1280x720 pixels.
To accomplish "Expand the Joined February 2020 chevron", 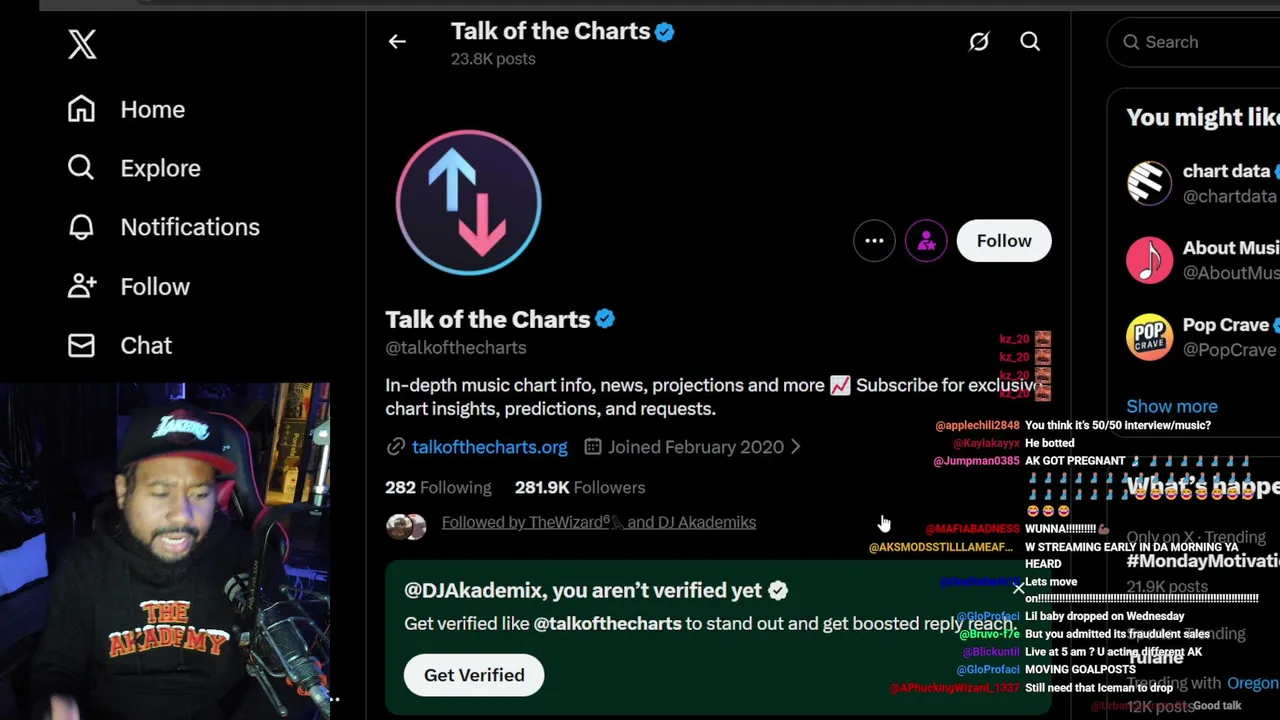I will (x=796, y=447).
